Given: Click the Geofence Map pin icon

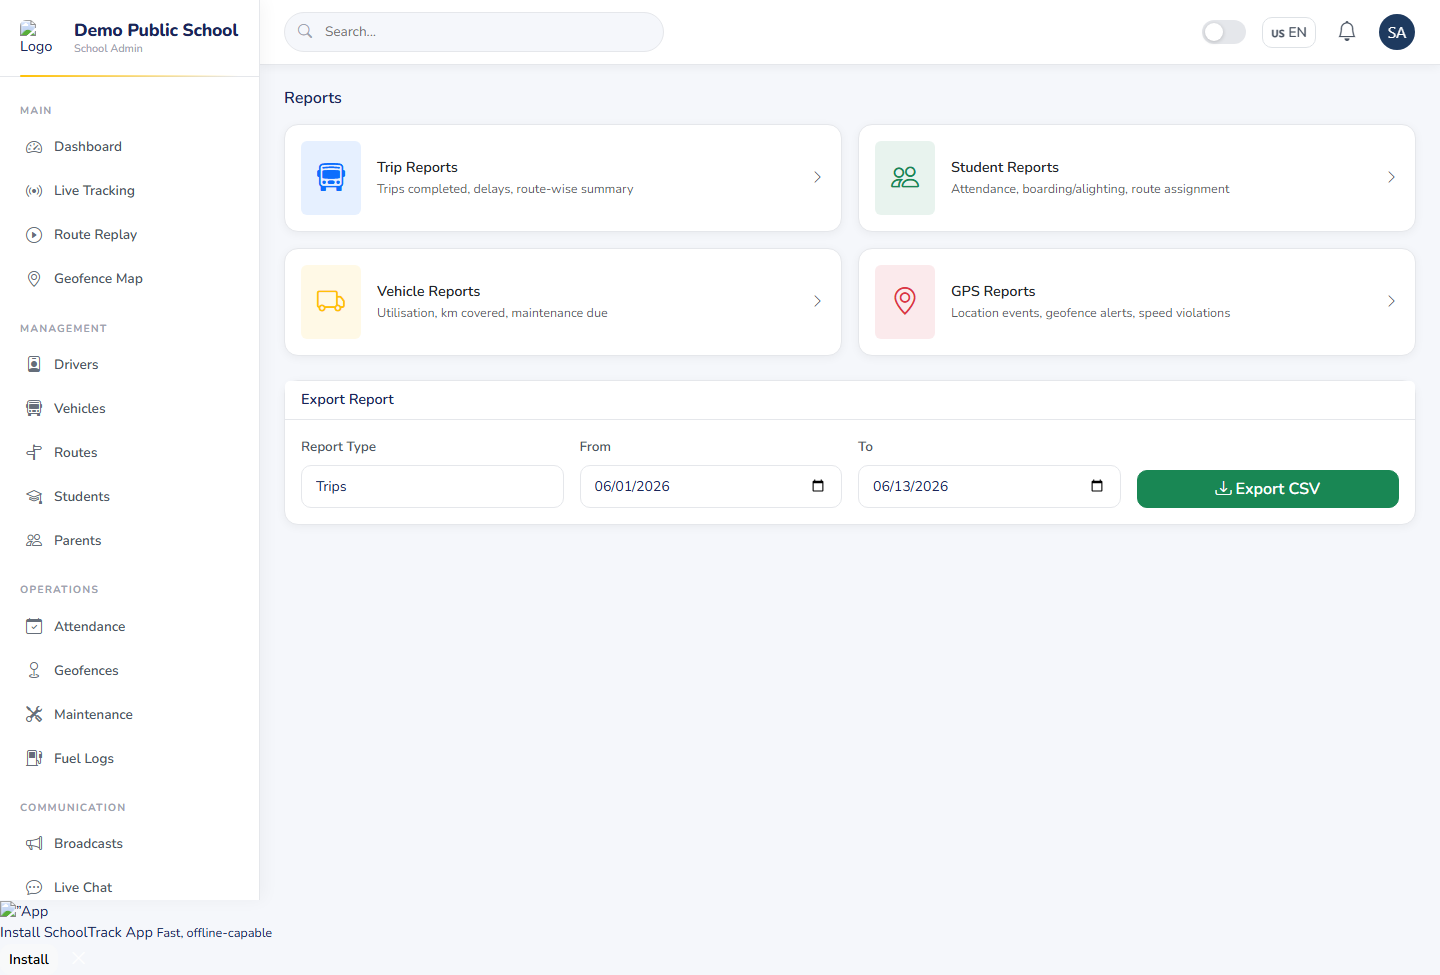Looking at the screenshot, I should [34, 279].
